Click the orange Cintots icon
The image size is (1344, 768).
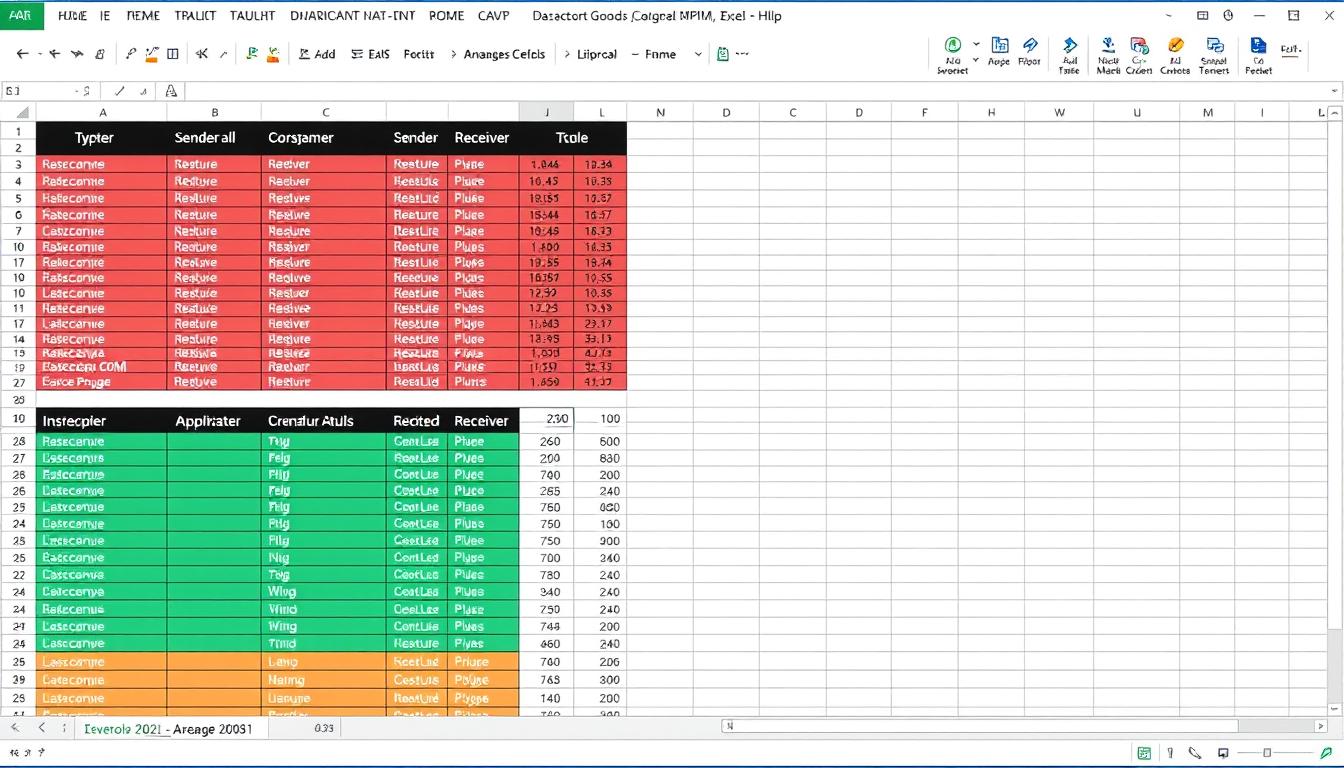1176,45
